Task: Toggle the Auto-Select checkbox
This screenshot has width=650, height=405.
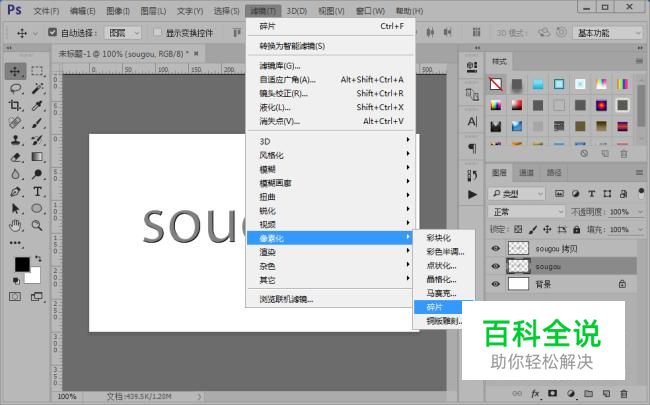Action: click(x=52, y=32)
